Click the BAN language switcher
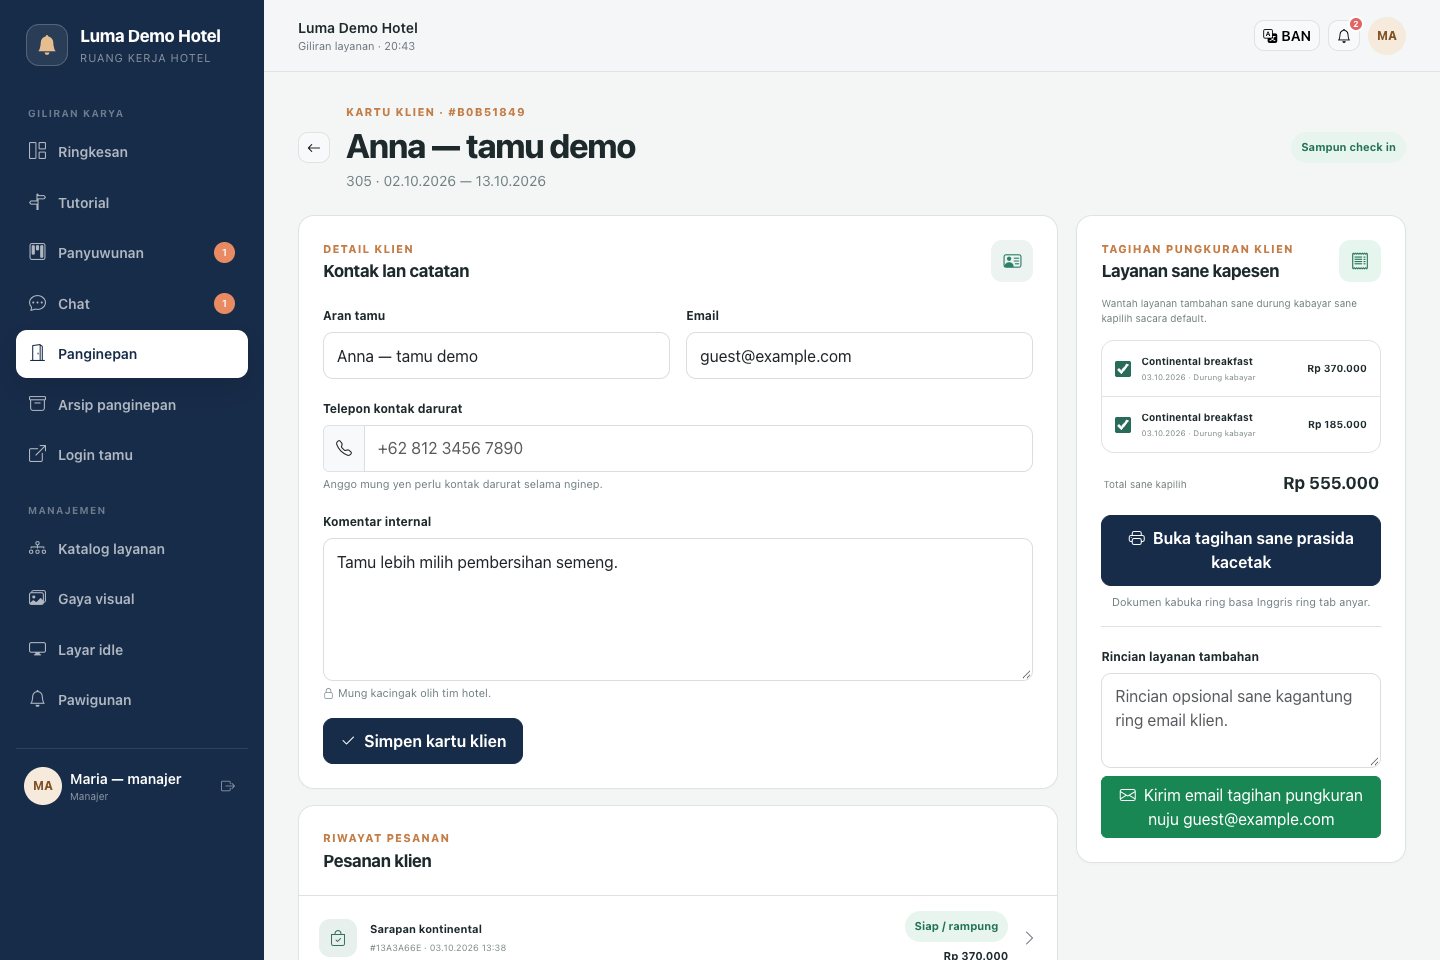Image resolution: width=1440 pixels, height=960 pixels. click(x=1287, y=36)
